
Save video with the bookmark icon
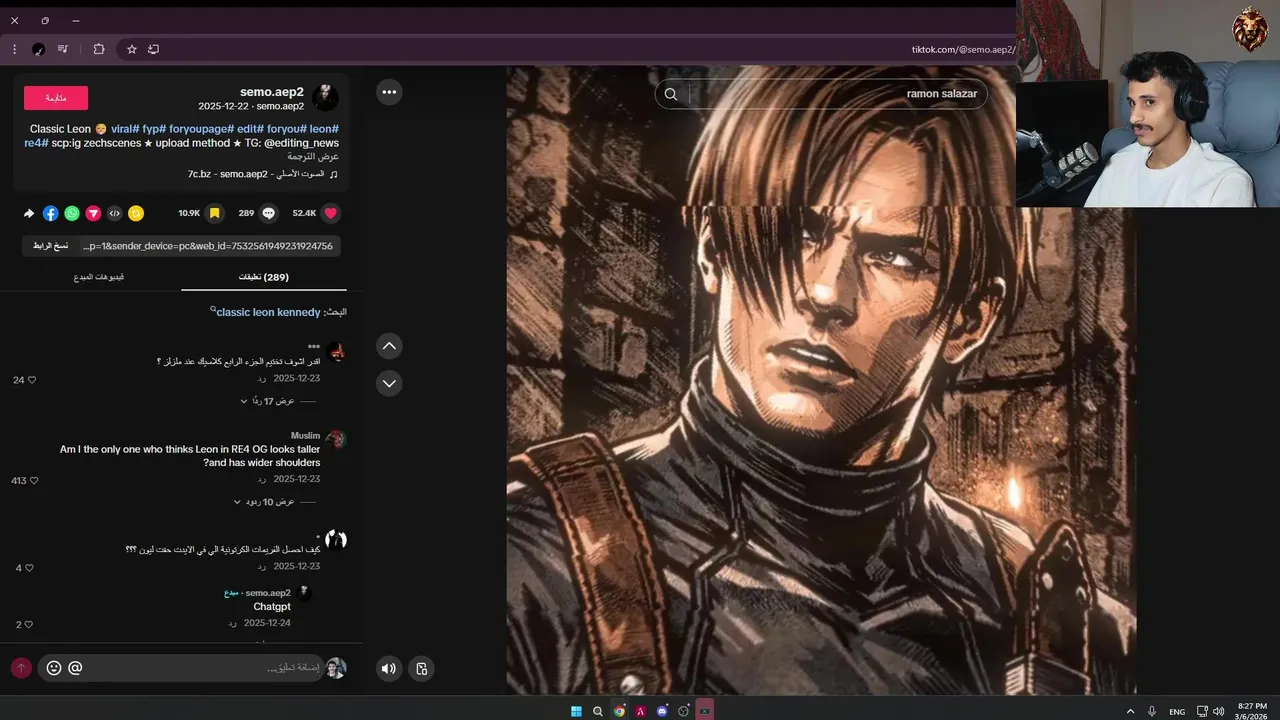coord(214,213)
